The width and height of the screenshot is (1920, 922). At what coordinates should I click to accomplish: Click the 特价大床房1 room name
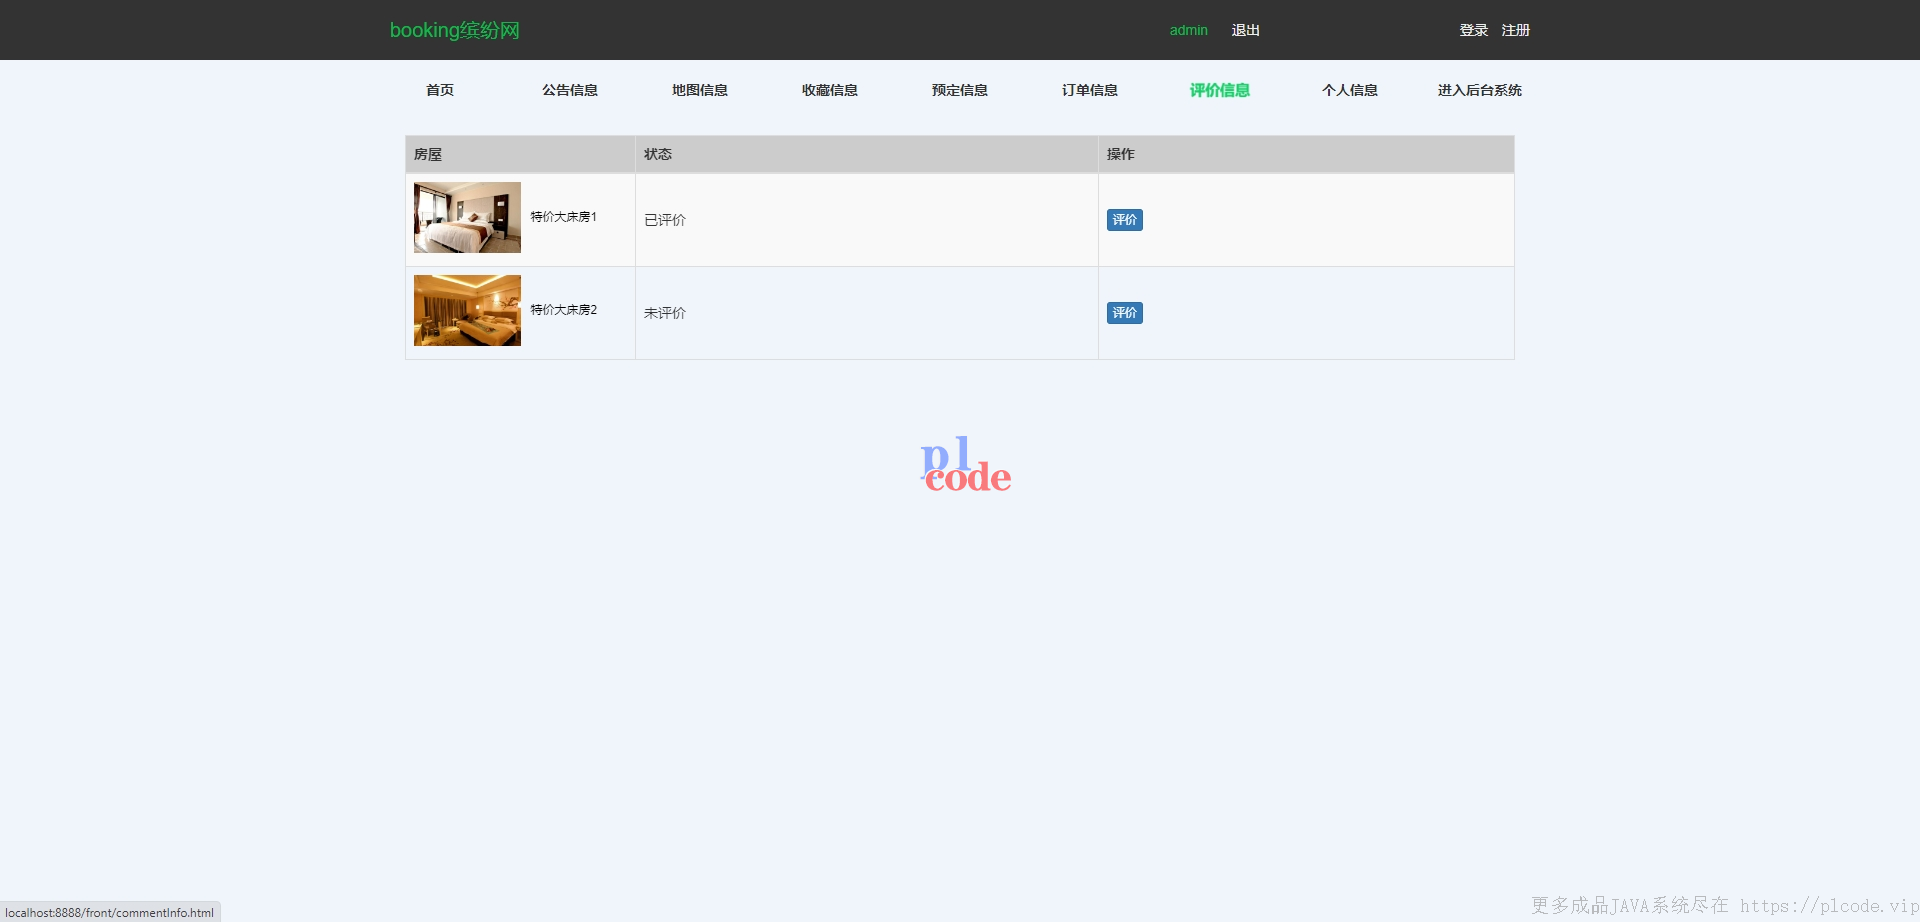[563, 217]
